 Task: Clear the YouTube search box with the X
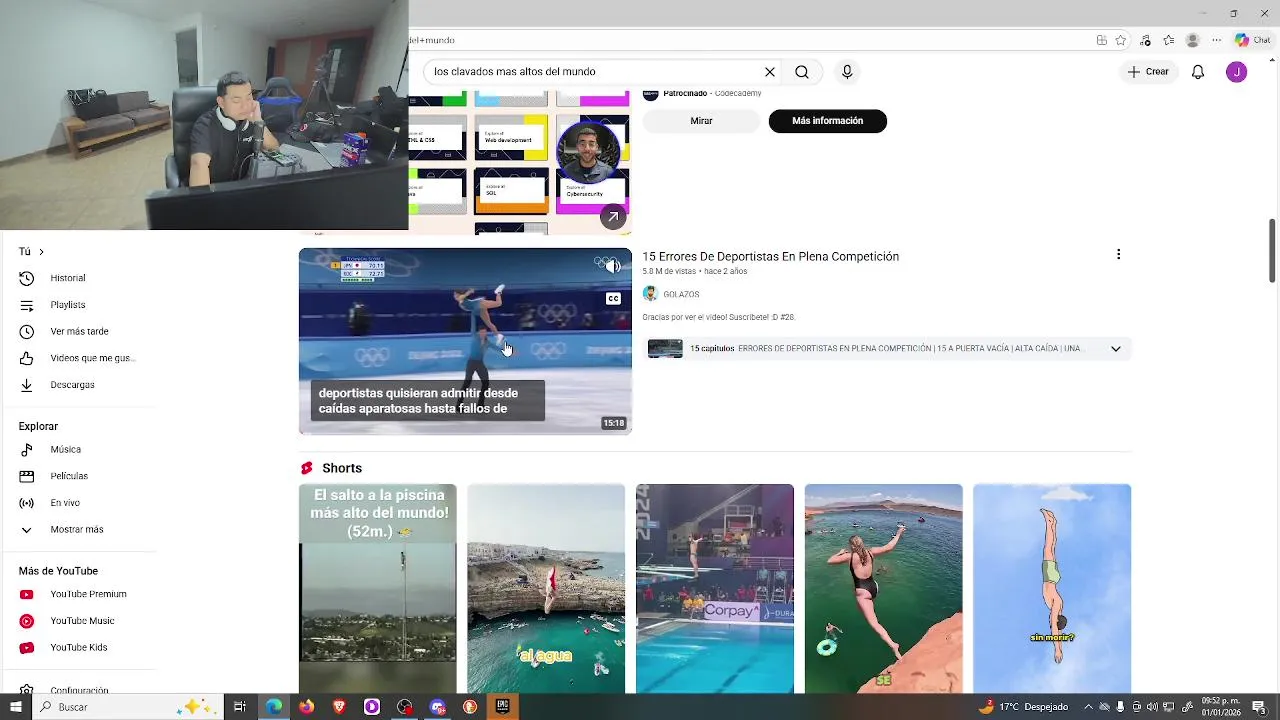[x=770, y=72]
